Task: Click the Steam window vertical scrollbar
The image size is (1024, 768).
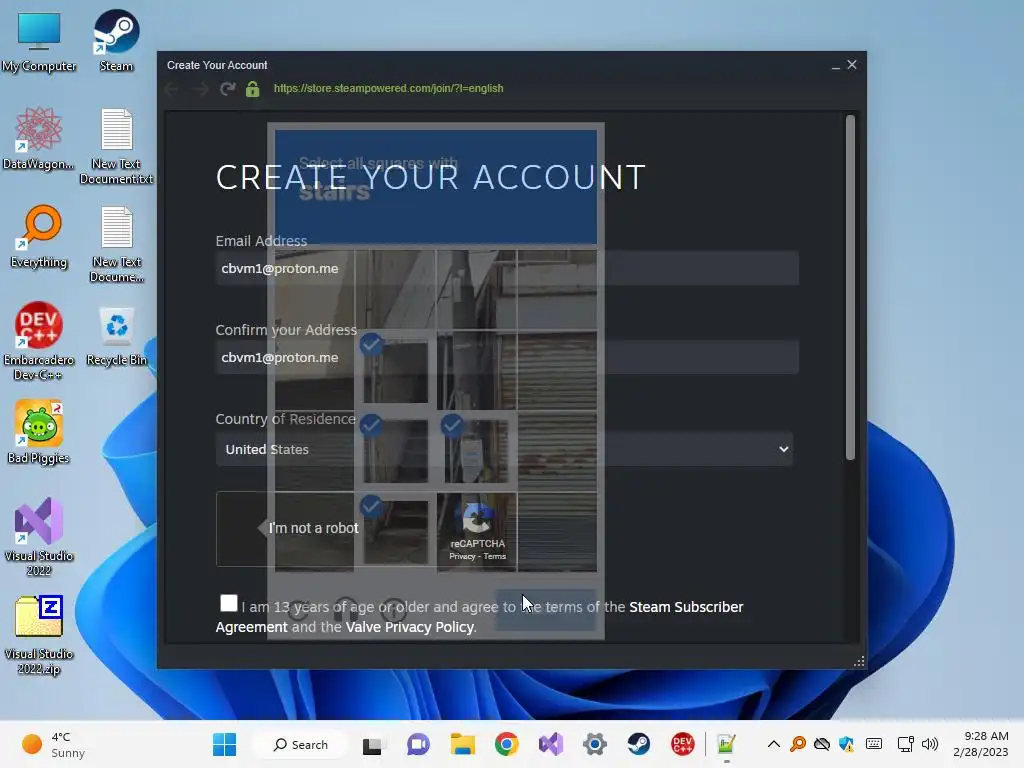Action: [850, 287]
